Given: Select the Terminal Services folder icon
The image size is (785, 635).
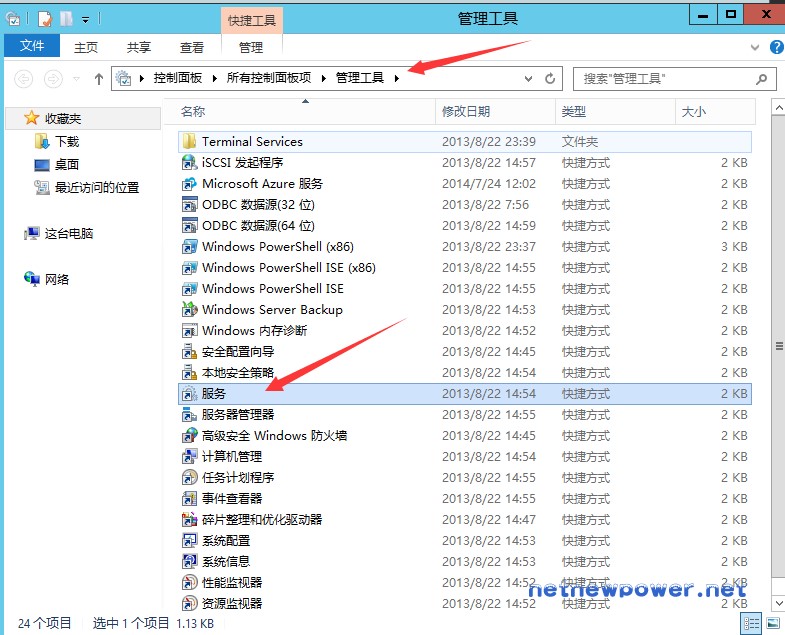Looking at the screenshot, I should [189, 142].
